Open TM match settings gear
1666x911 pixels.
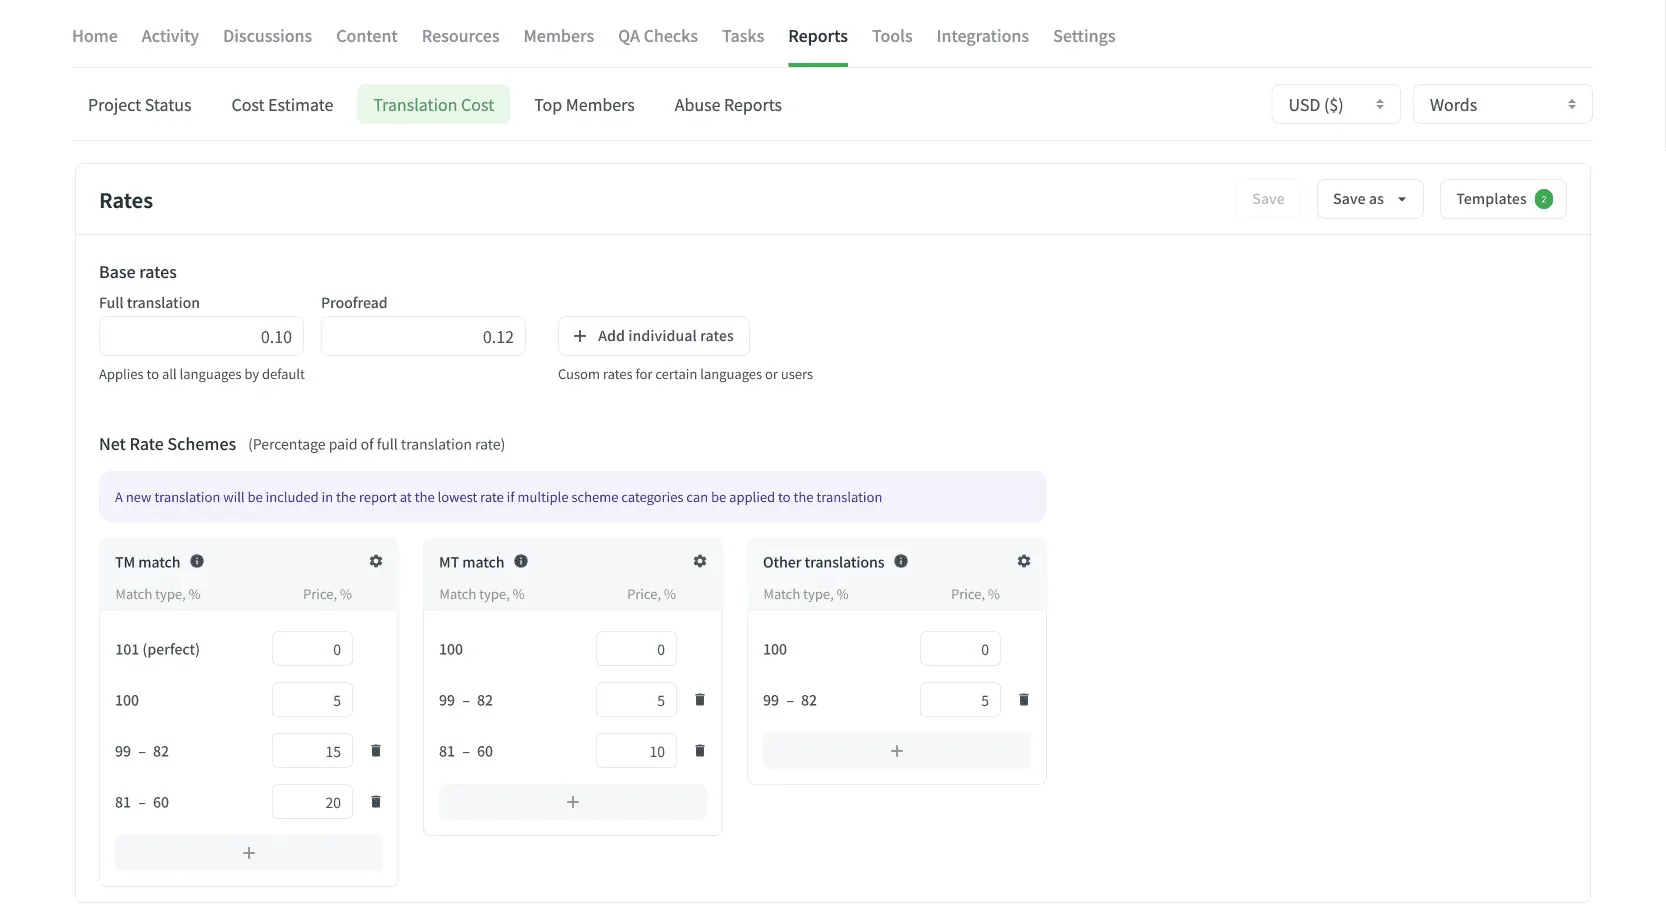[x=376, y=562]
